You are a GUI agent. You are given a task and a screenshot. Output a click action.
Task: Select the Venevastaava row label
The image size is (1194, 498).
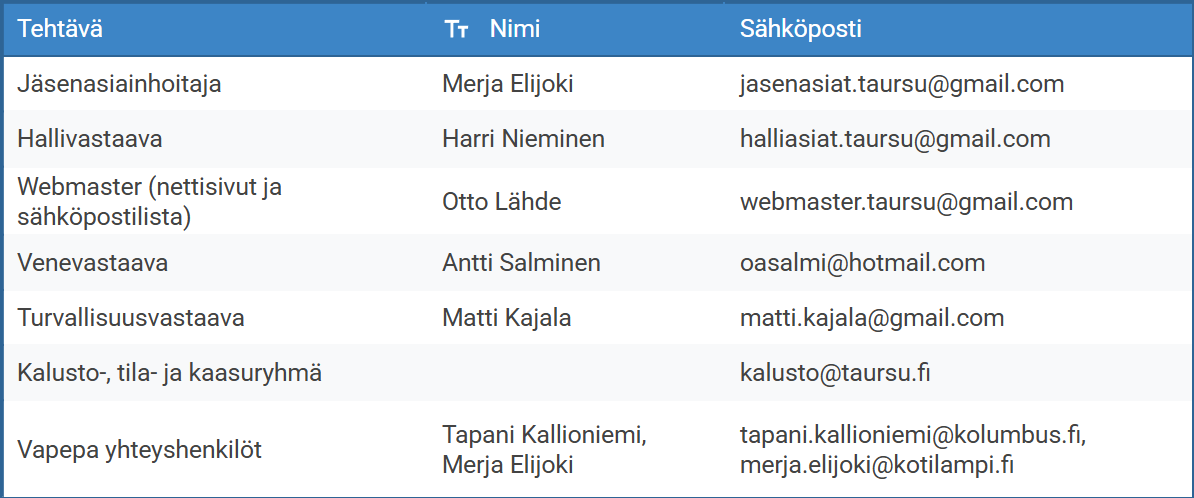click(92, 263)
